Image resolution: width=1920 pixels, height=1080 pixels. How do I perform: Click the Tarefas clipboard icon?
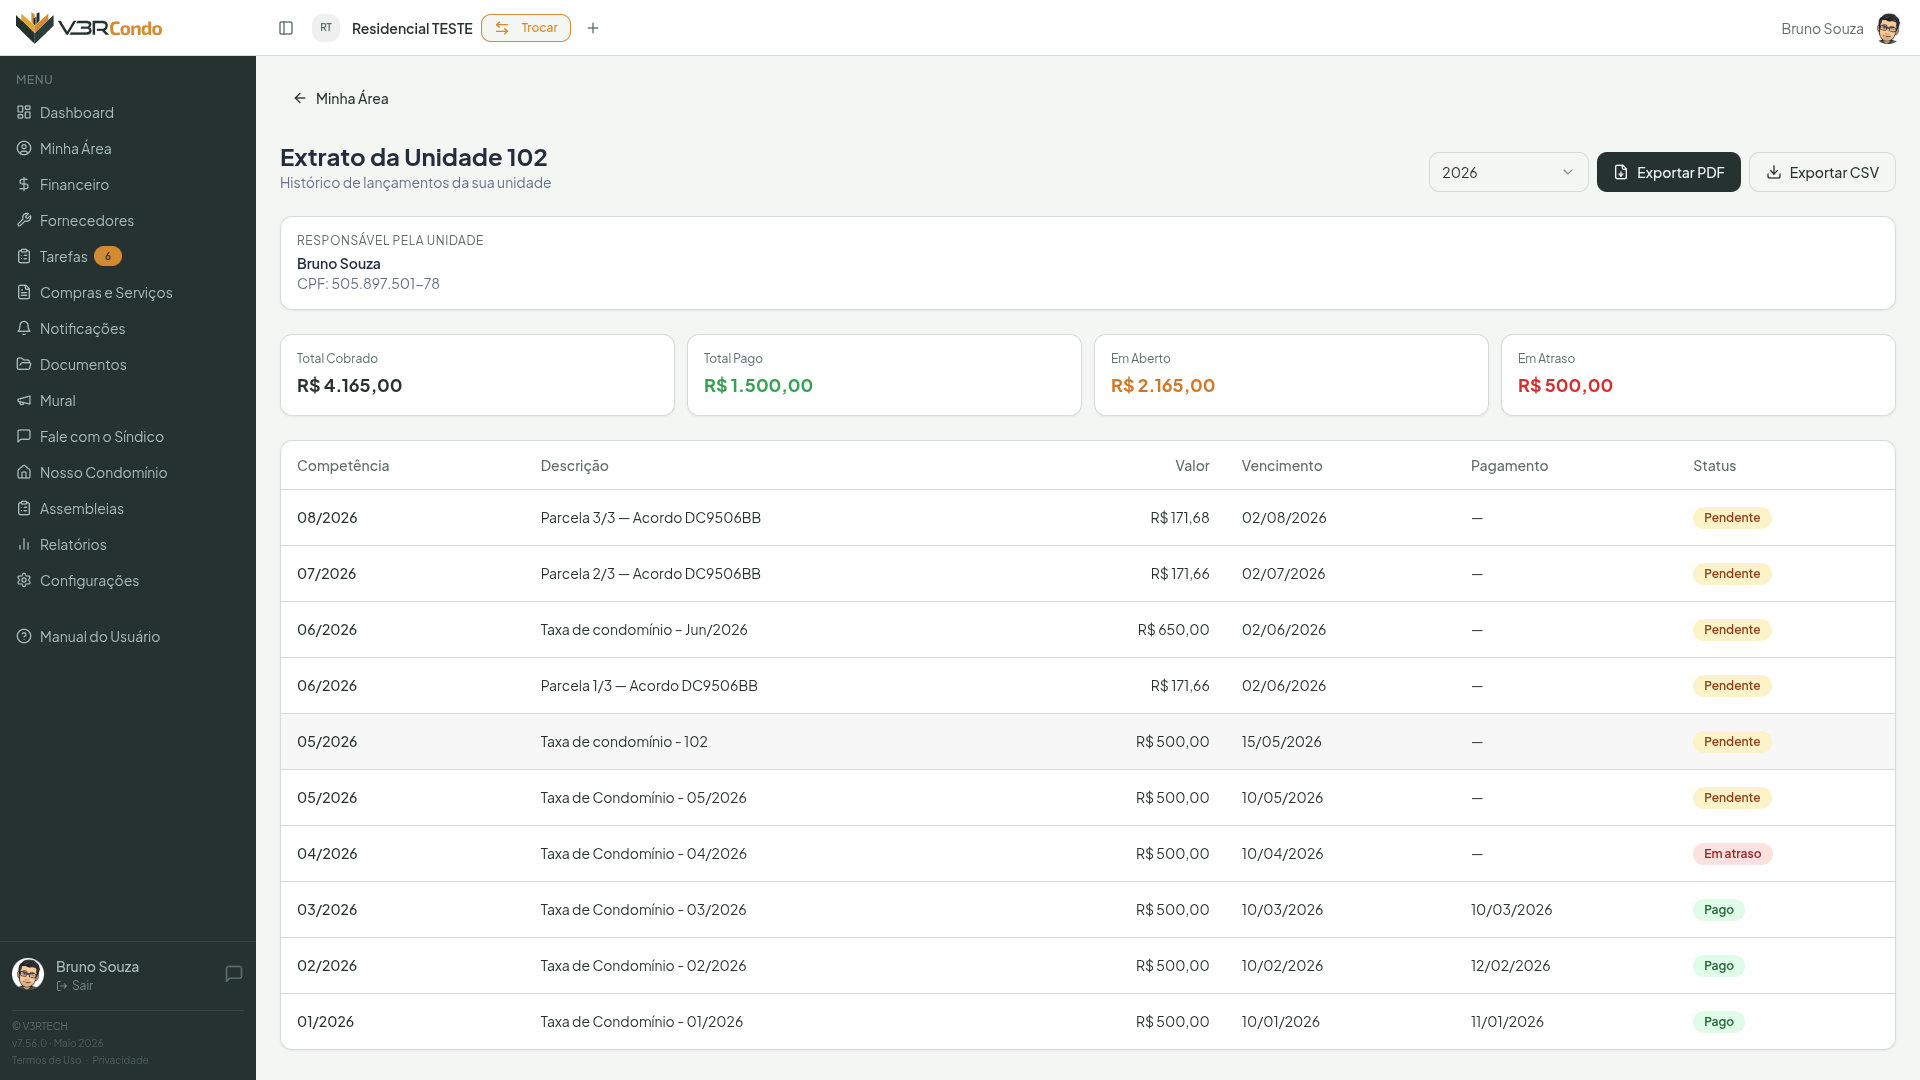[x=24, y=256]
